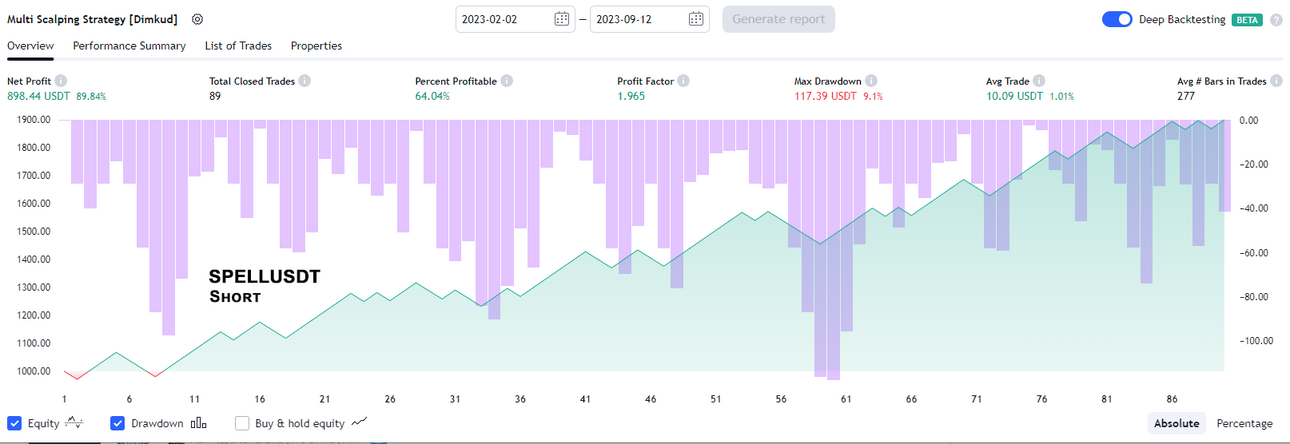Click info icon beside Max Drawdown
1290x444 pixels.
point(872,81)
